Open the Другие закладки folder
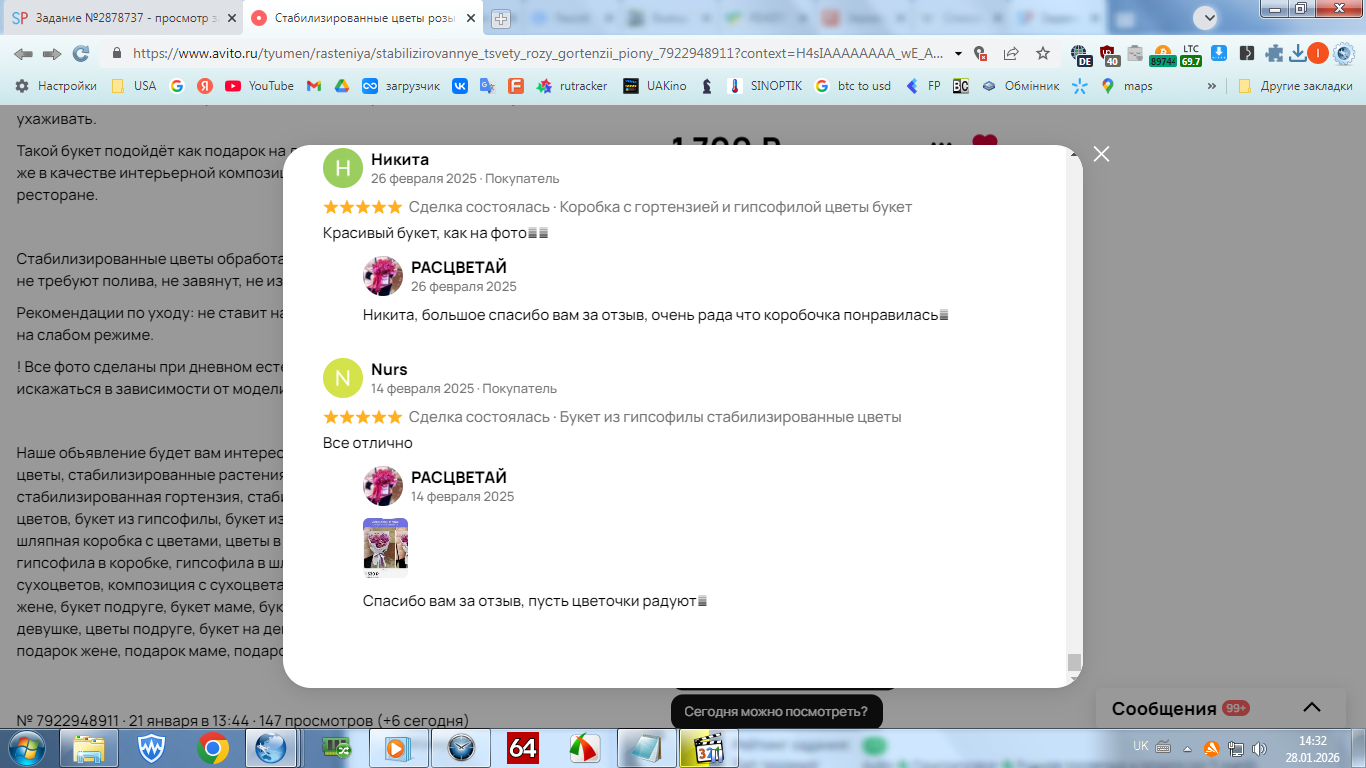This screenshot has height=768, width=1366. (1295, 86)
